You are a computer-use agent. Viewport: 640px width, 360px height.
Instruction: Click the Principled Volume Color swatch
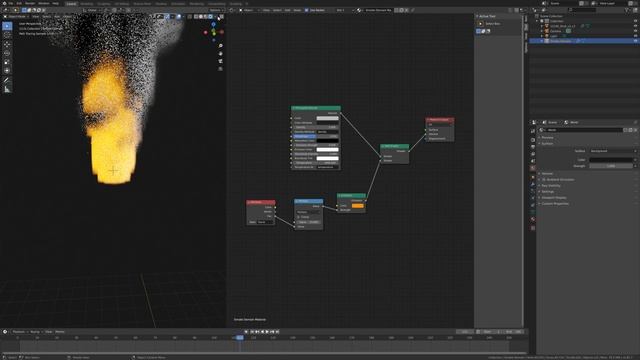(x=327, y=118)
